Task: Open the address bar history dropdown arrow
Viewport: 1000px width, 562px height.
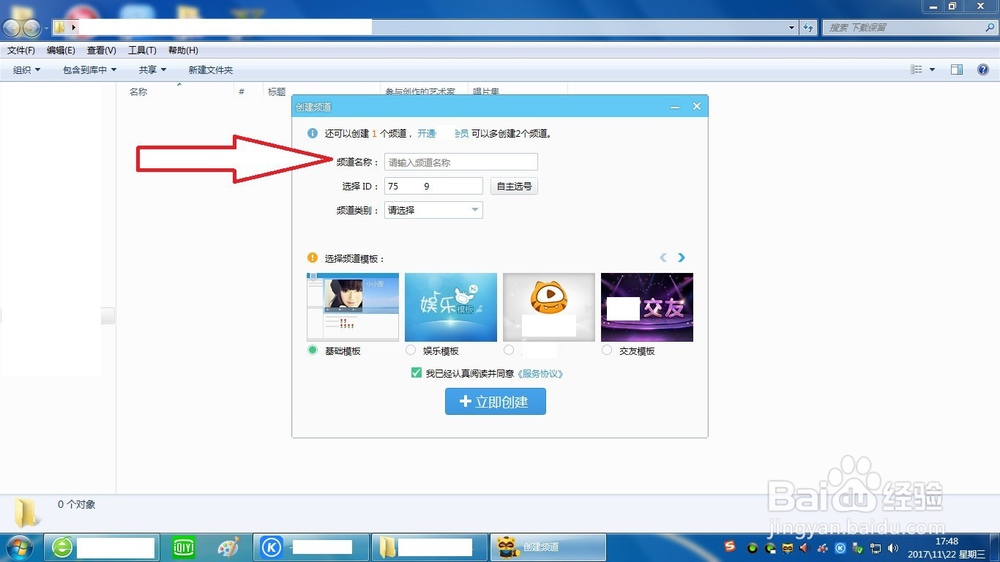Action: (x=791, y=27)
